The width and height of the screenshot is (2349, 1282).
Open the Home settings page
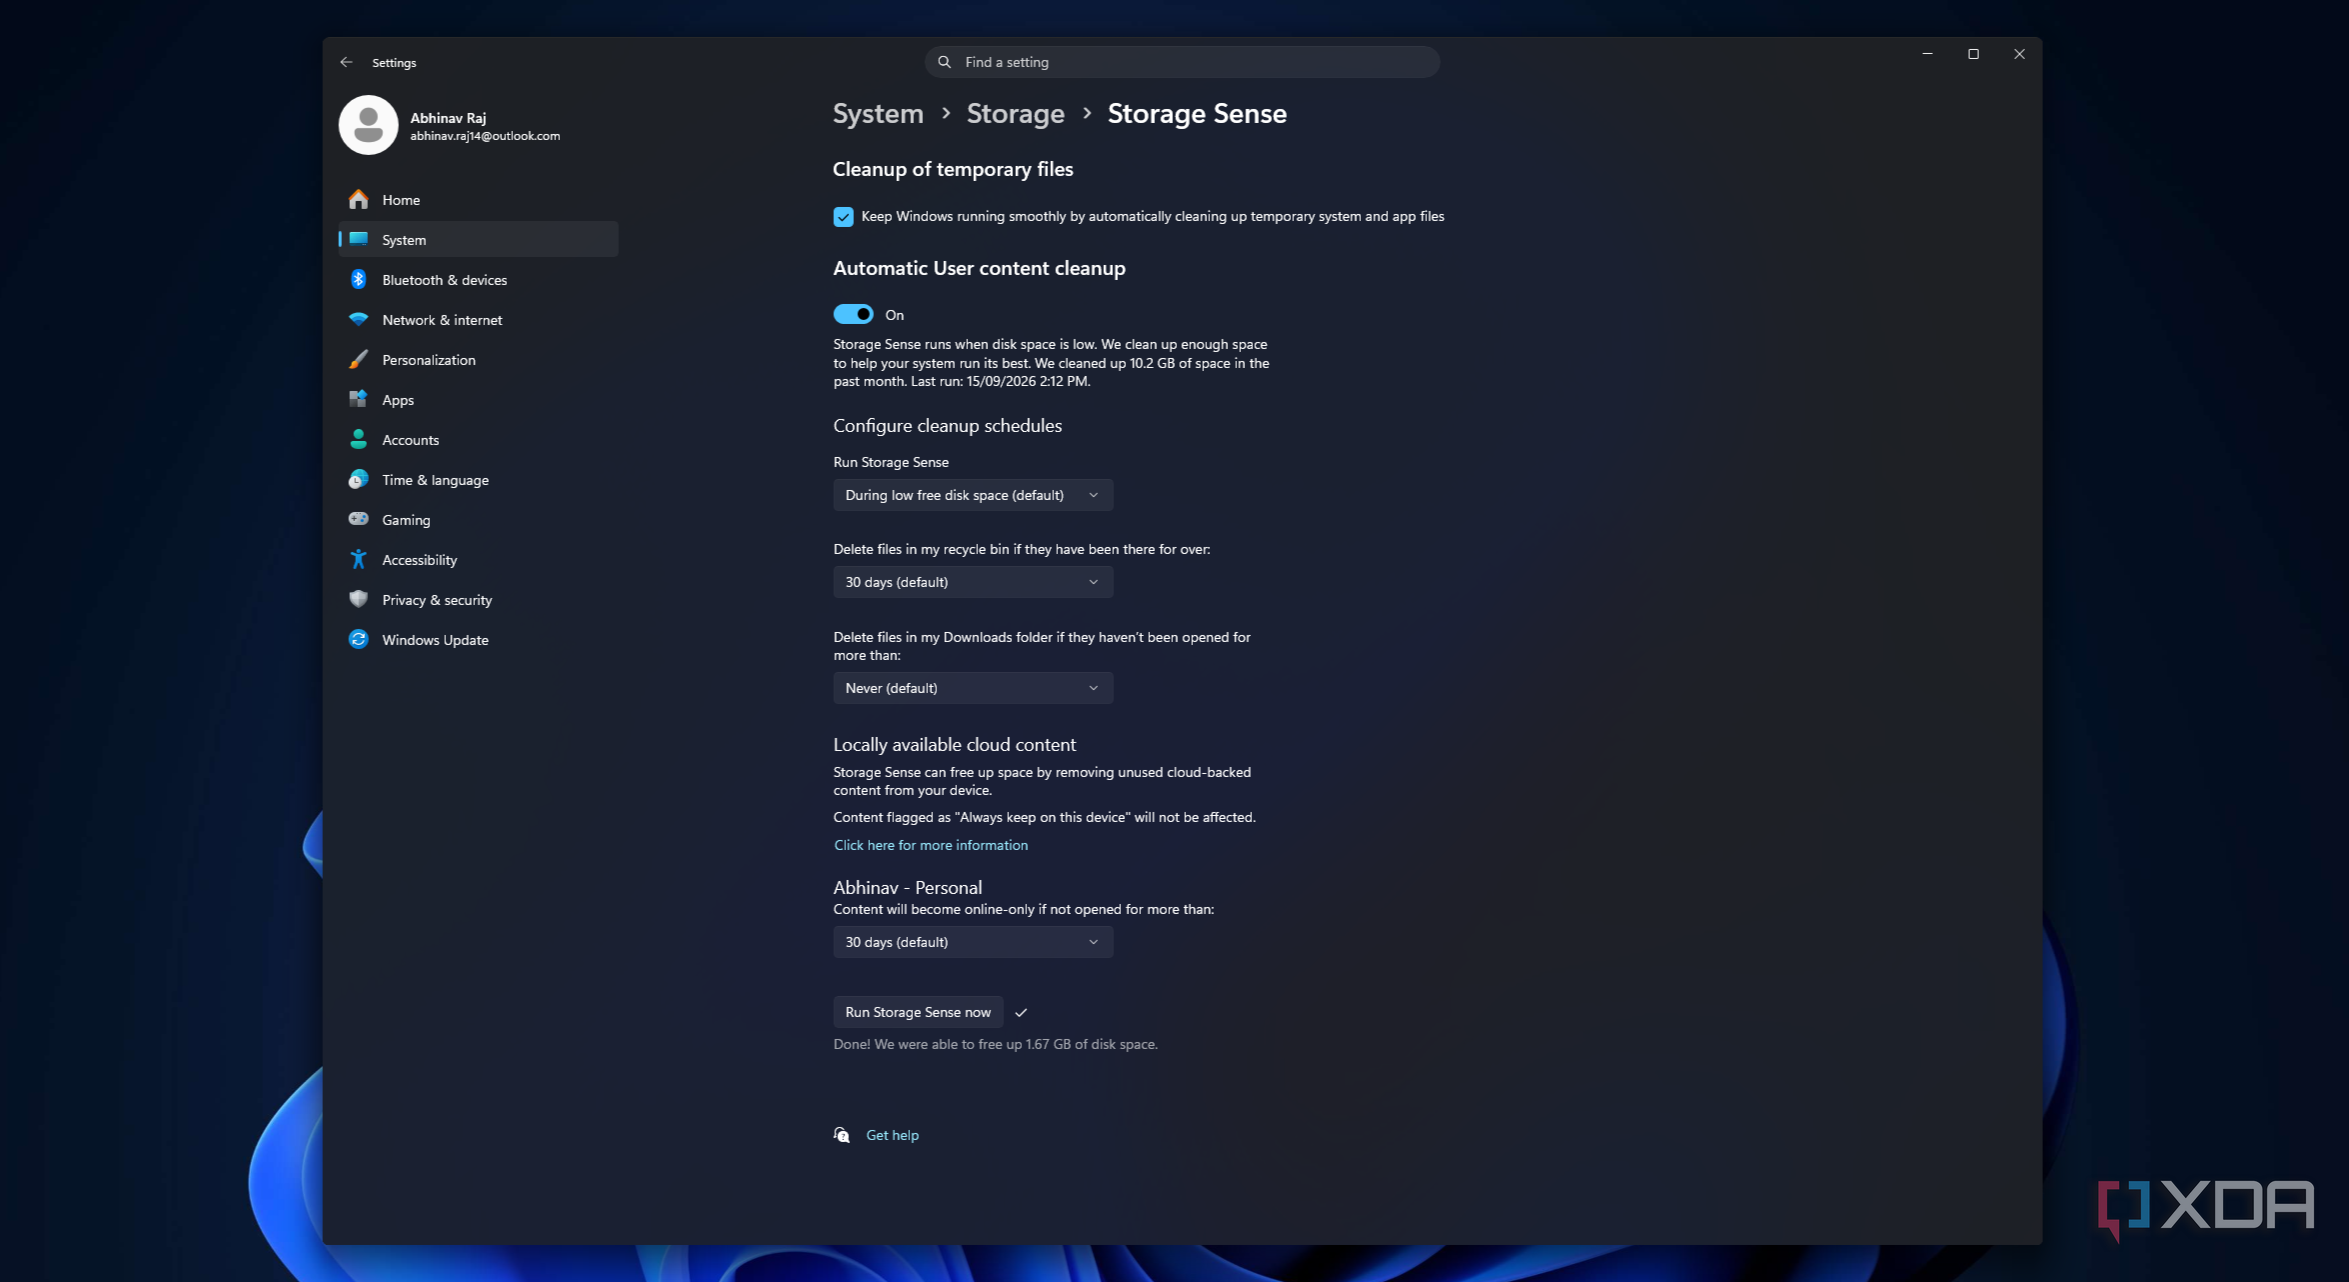(478, 199)
